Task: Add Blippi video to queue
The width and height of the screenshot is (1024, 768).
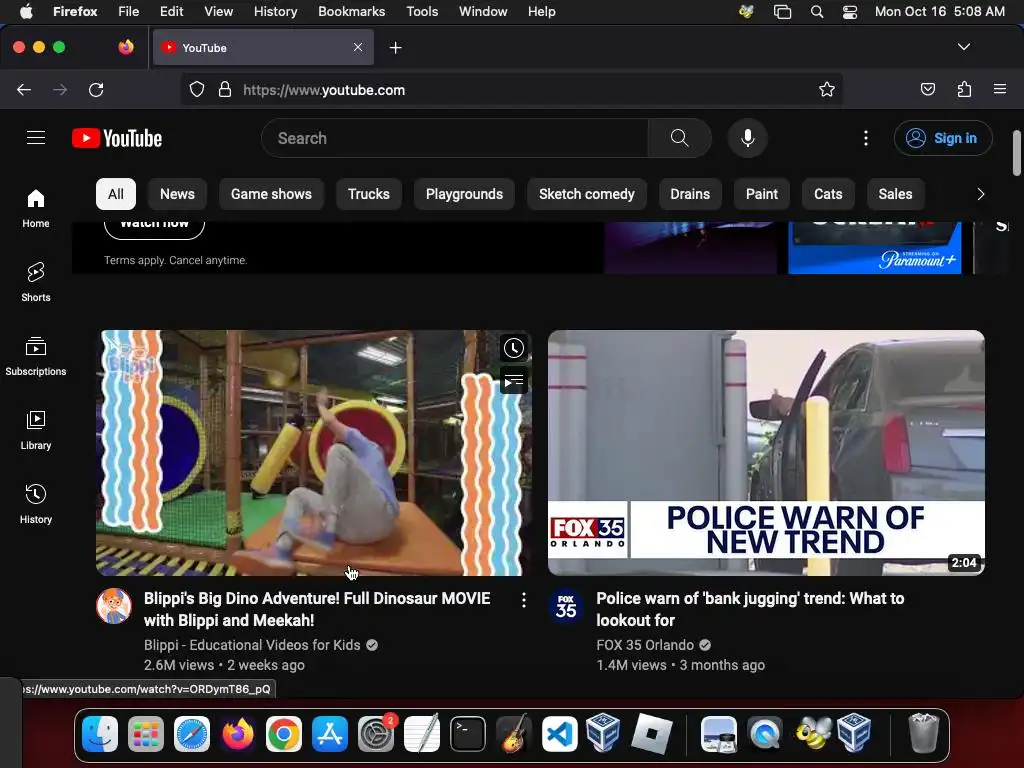Action: click(514, 381)
